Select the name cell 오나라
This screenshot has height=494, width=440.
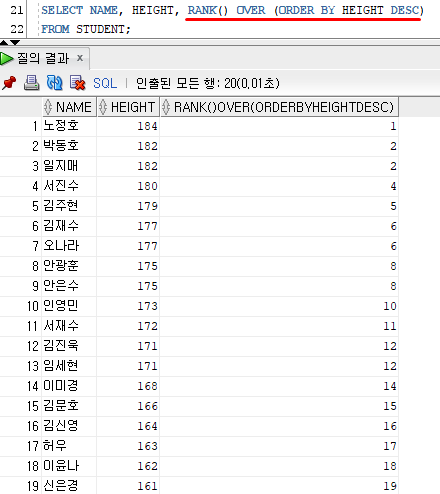tap(69, 246)
